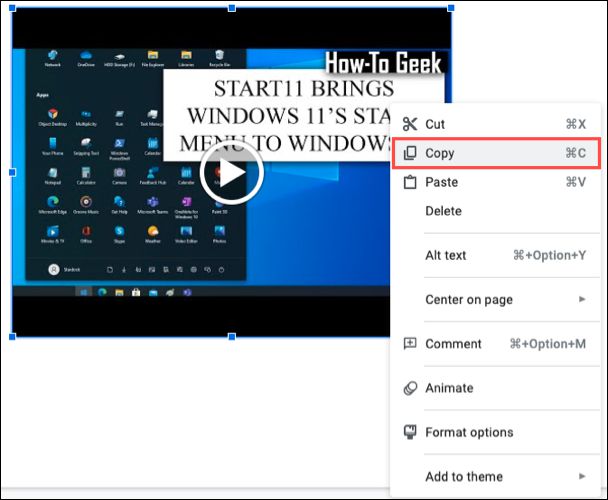The height and width of the screenshot is (500, 608).
Task: Choose Comment from the context menu
Action: (496, 344)
